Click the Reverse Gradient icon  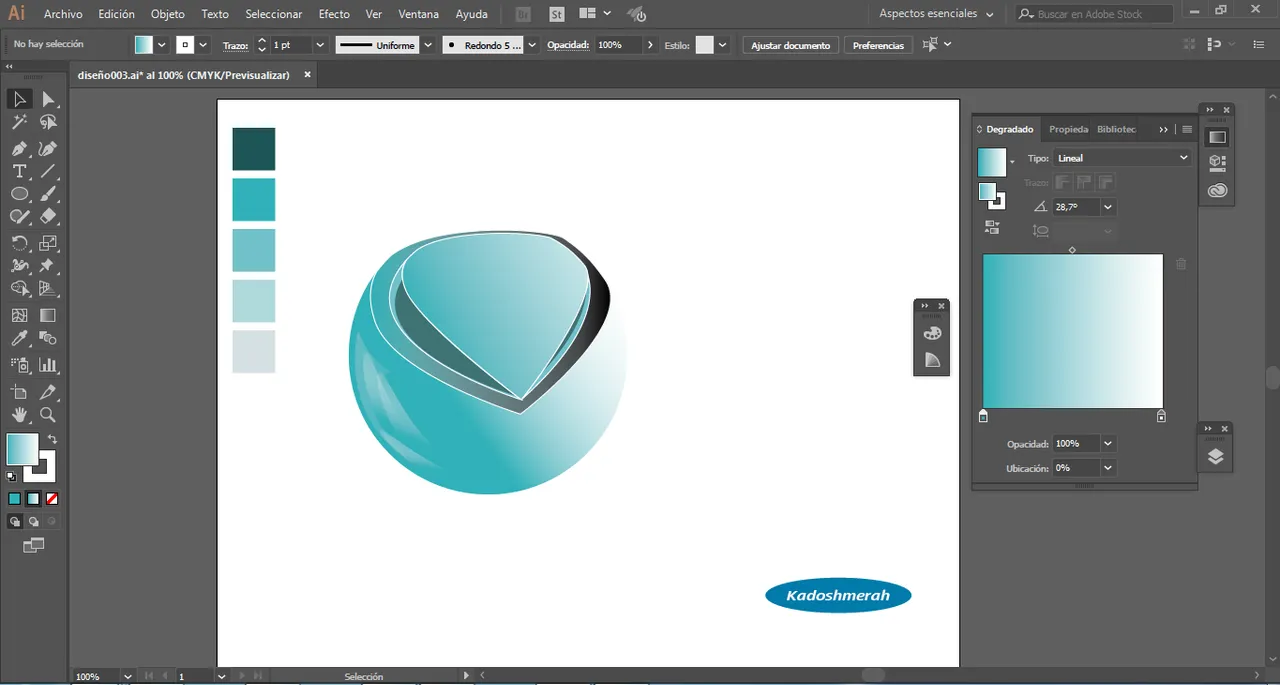pyautogui.click(x=992, y=227)
